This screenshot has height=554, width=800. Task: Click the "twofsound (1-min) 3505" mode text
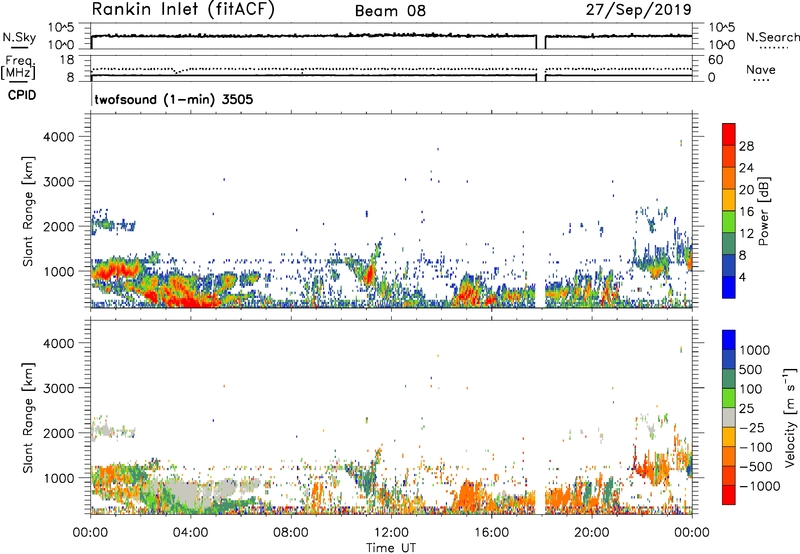pyautogui.click(x=173, y=99)
